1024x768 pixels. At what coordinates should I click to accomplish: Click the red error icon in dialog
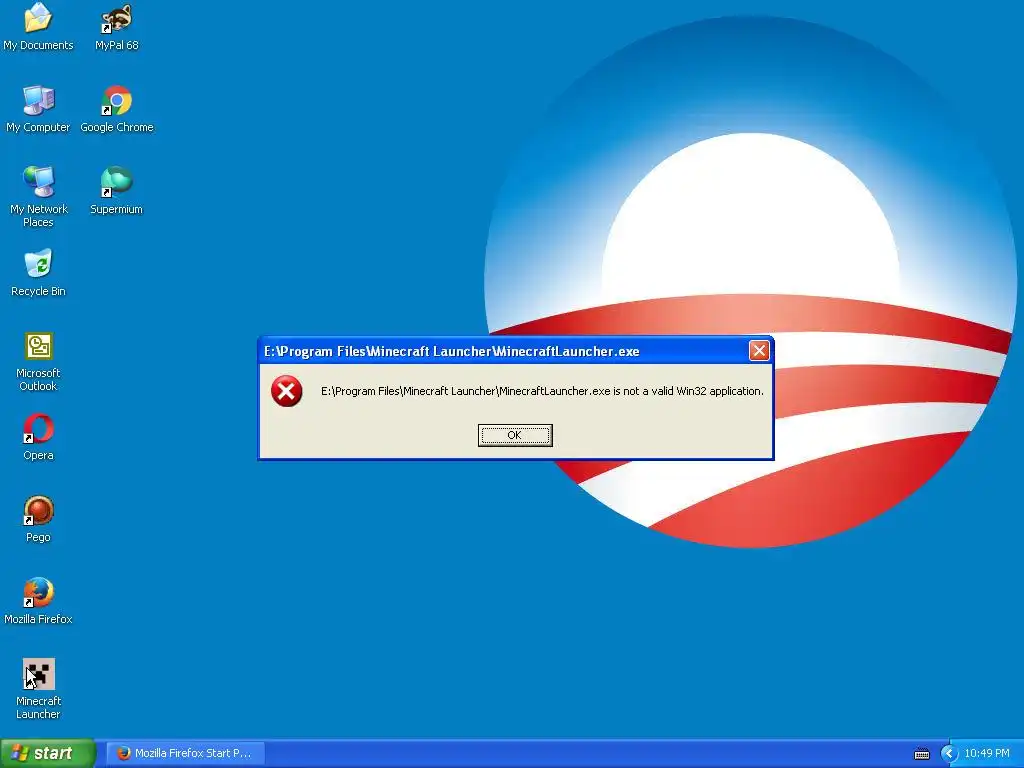point(286,391)
